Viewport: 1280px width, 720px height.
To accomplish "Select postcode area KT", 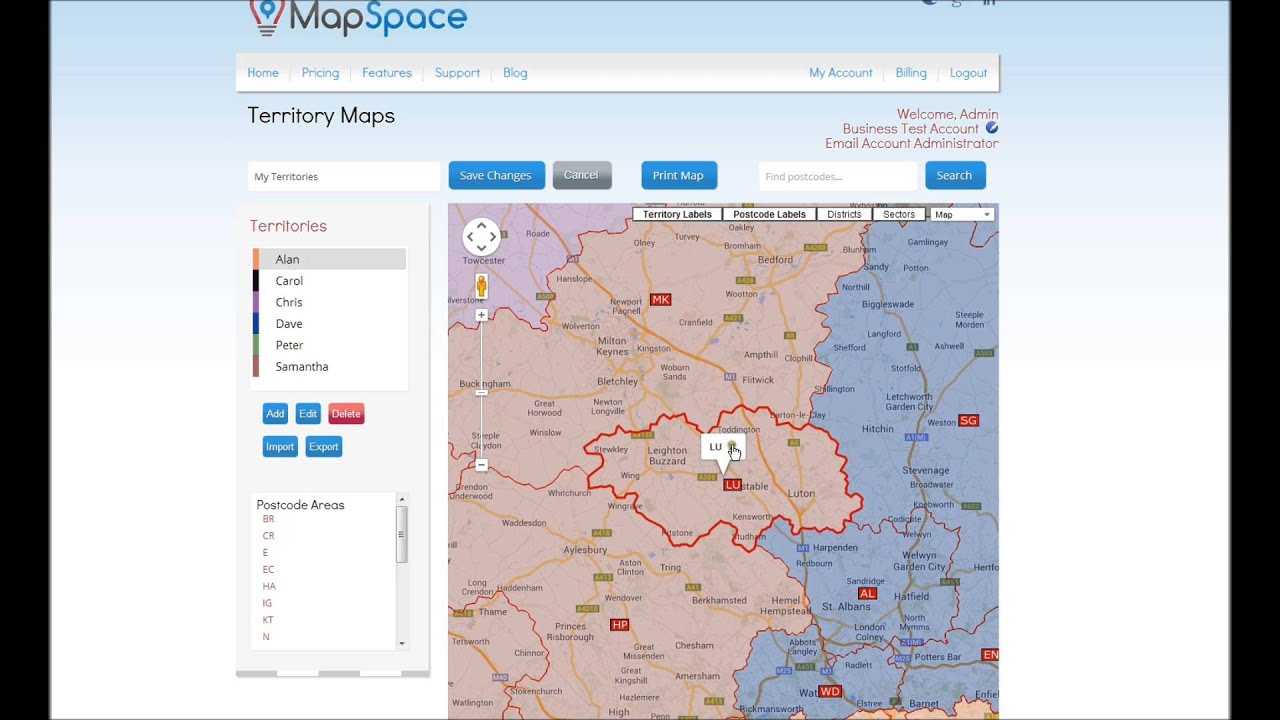I will (x=268, y=621).
